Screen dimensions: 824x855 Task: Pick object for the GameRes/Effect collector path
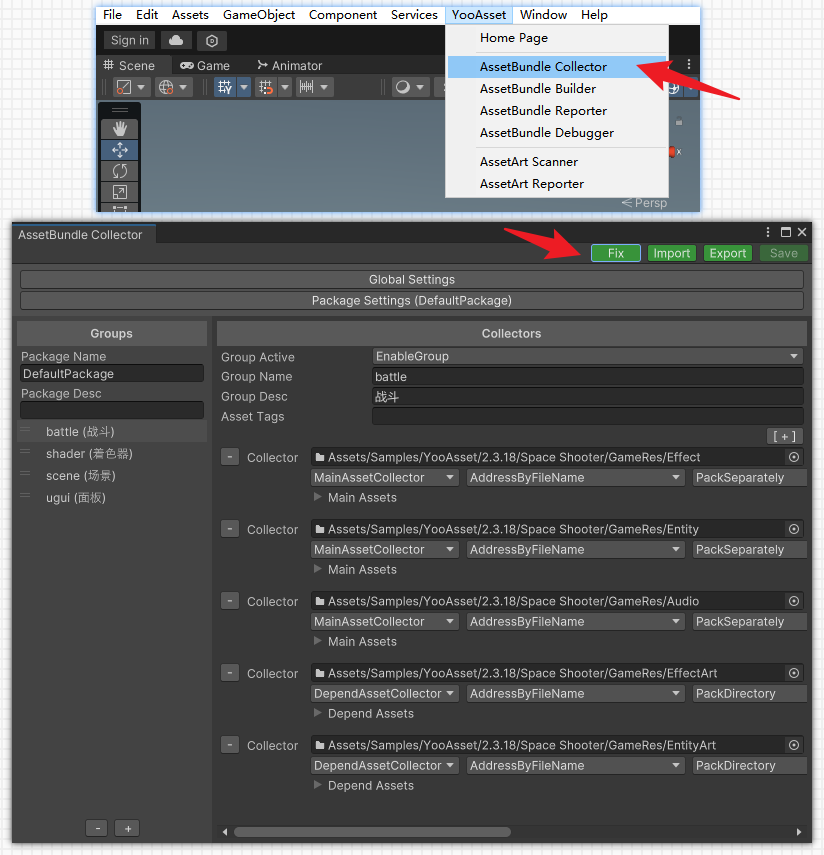click(x=794, y=457)
